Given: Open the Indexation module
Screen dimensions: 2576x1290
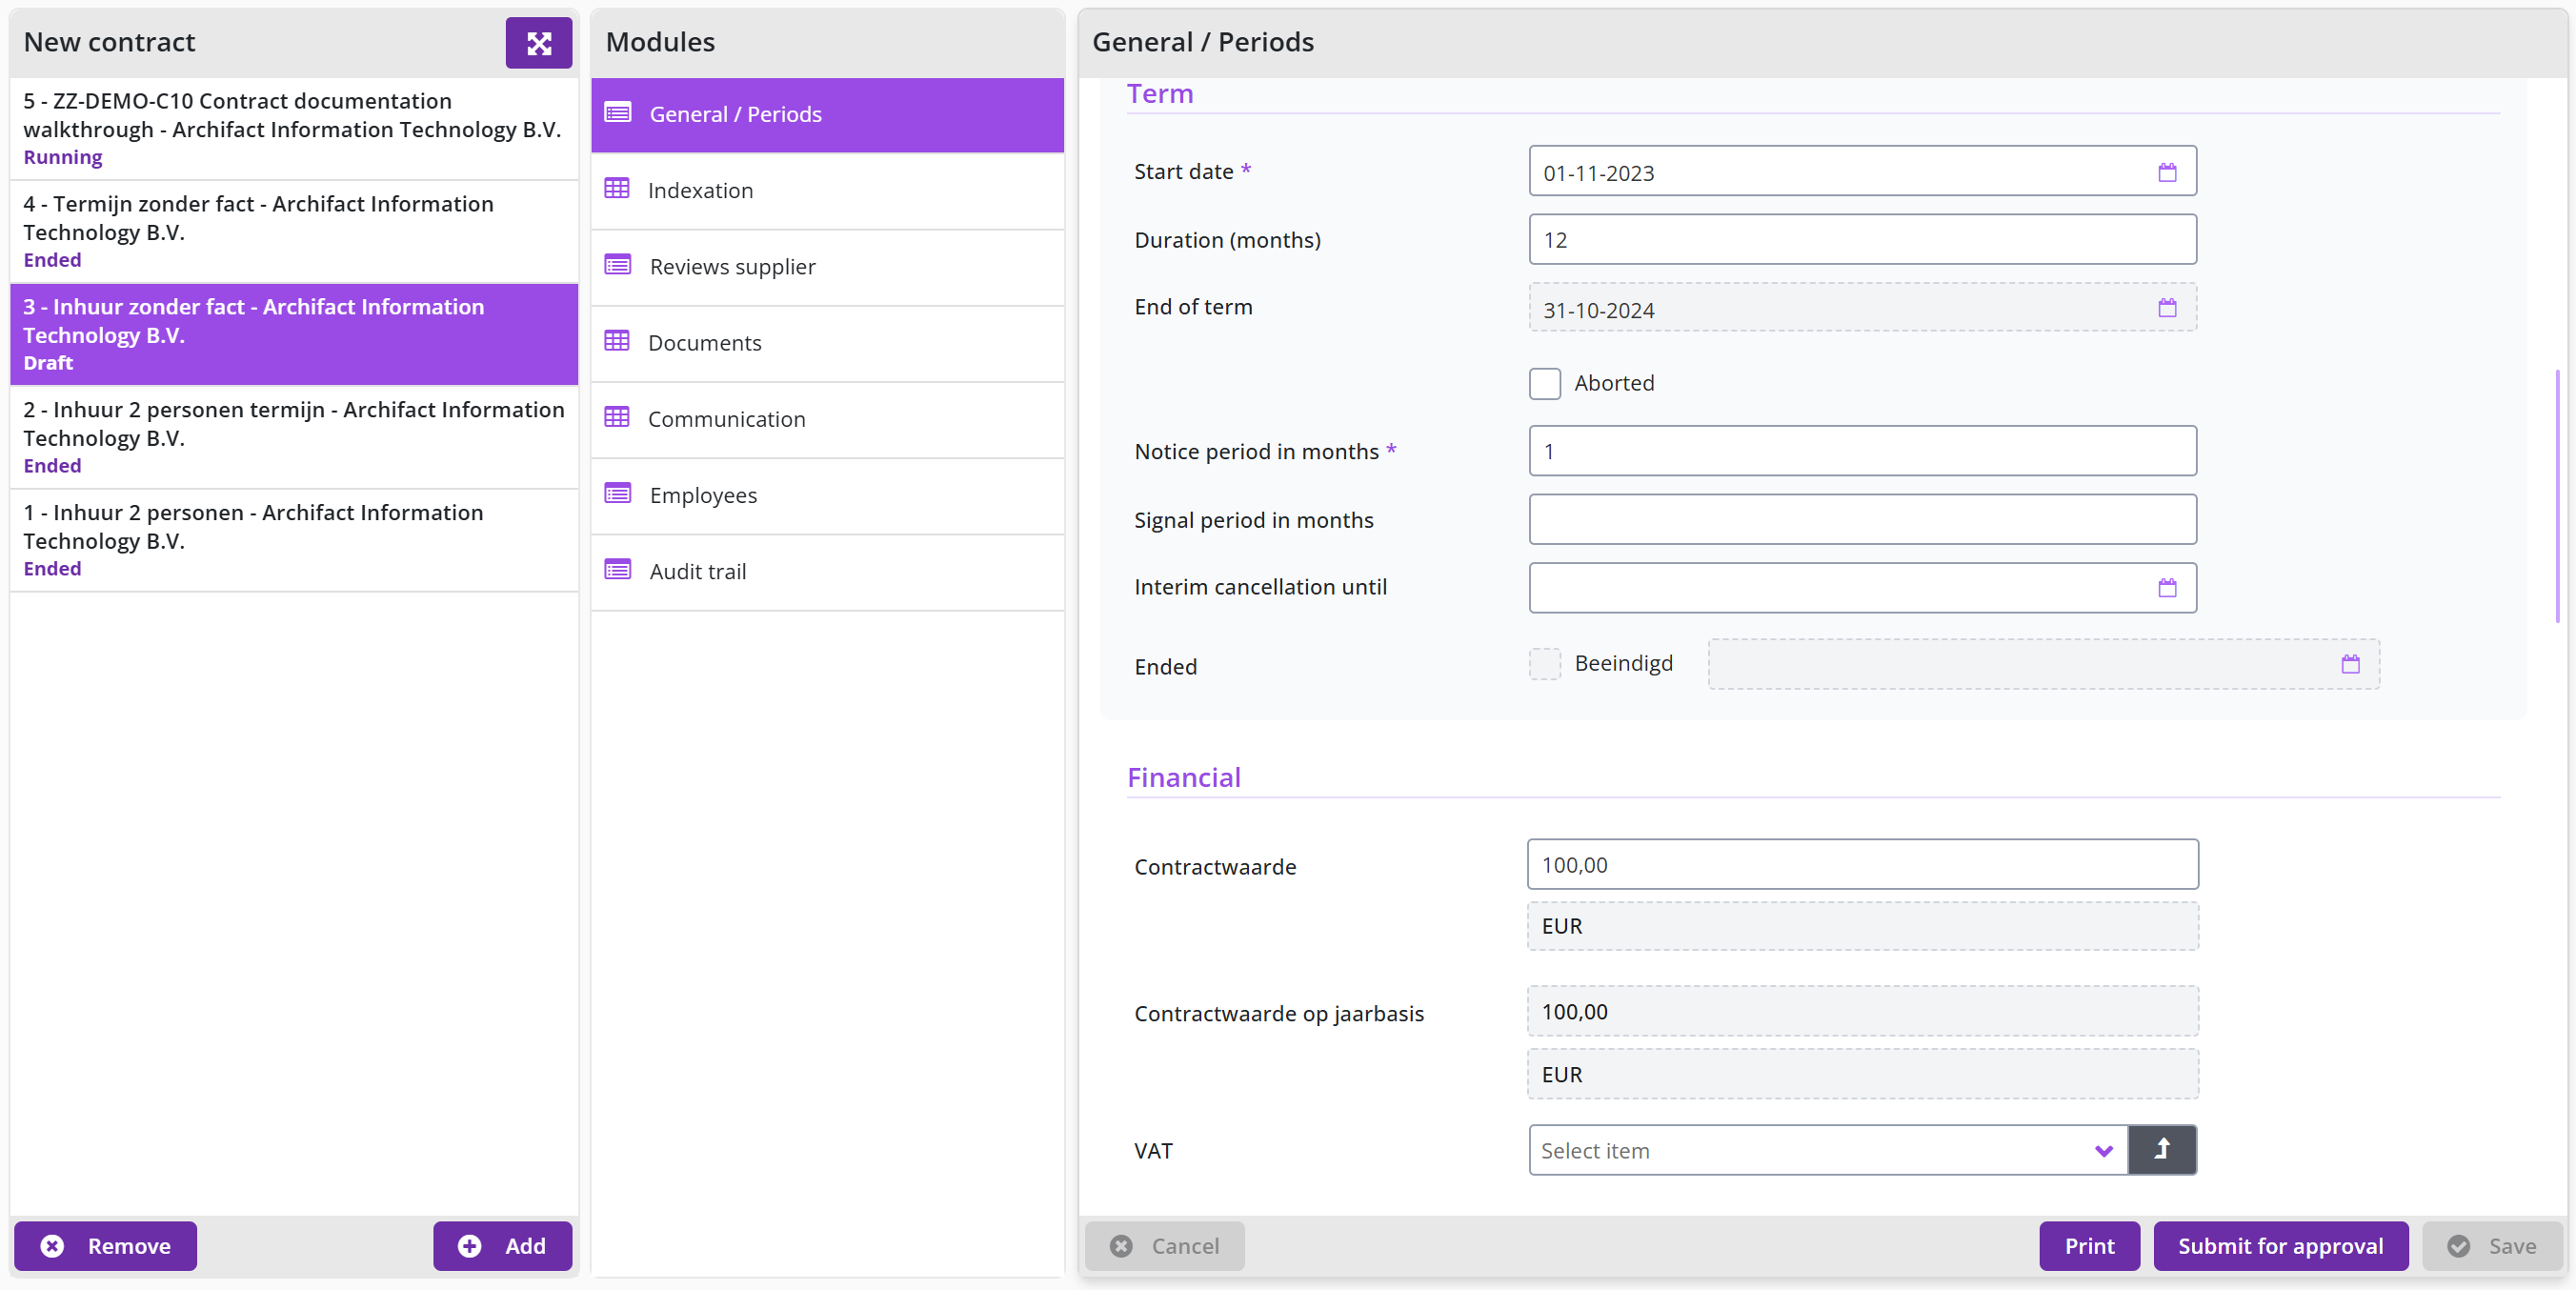Looking at the screenshot, I should click(x=827, y=190).
